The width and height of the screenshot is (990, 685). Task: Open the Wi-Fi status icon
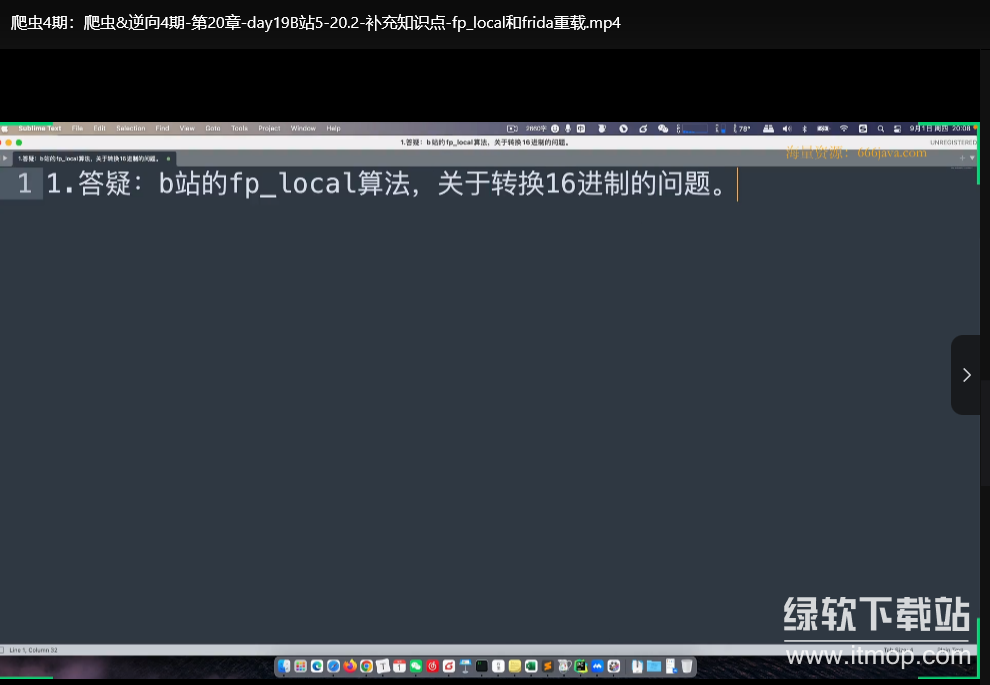[x=844, y=128]
